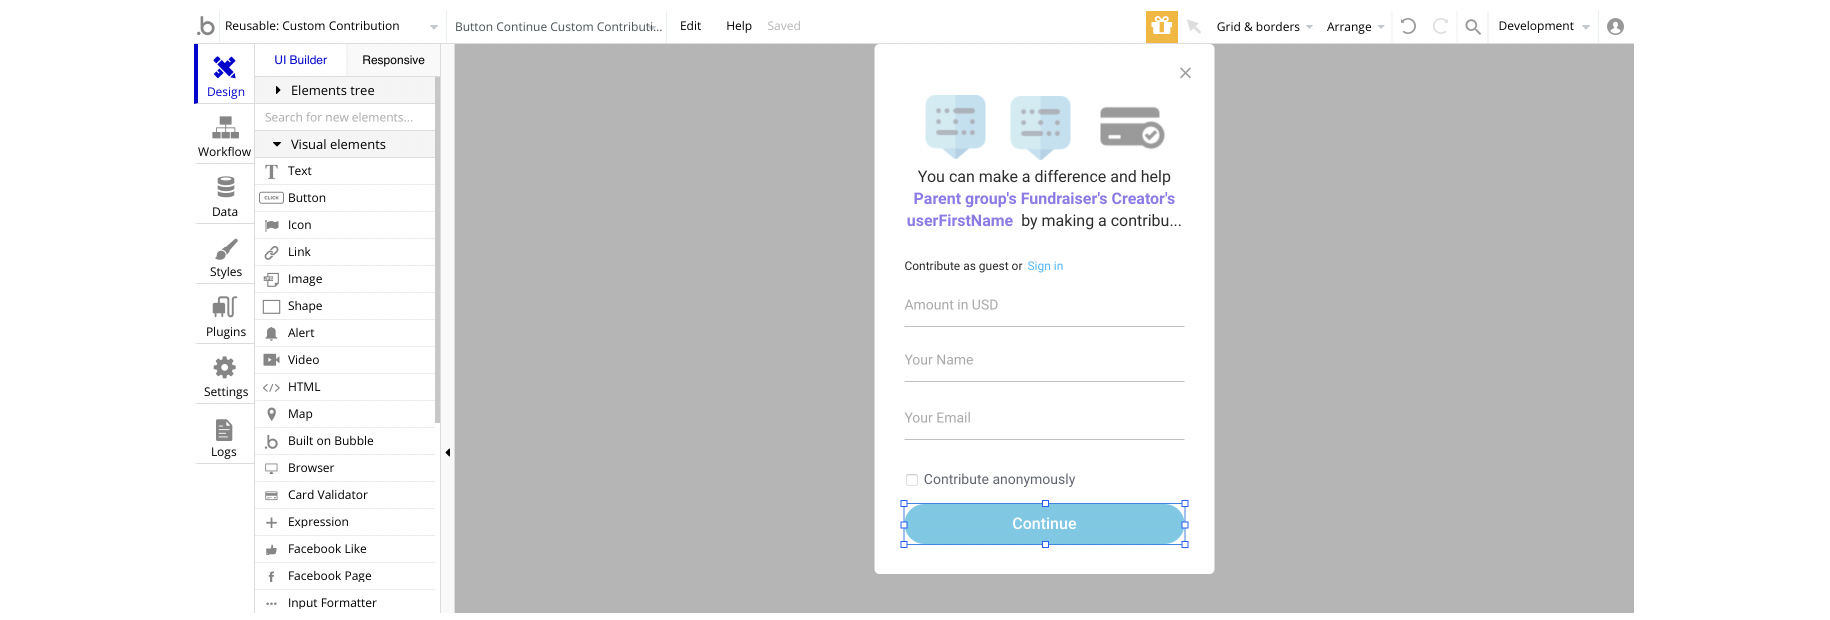Open the Plugins section icon
Image resolution: width=1830 pixels, height=620 pixels.
pyautogui.click(x=225, y=308)
